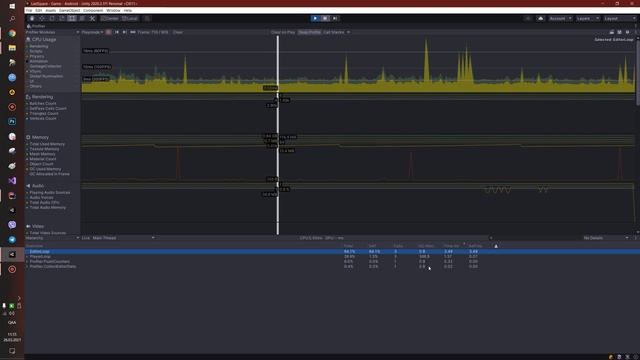The height and width of the screenshot is (360, 640).
Task: Open the GameObject menu
Action: pos(69,10)
